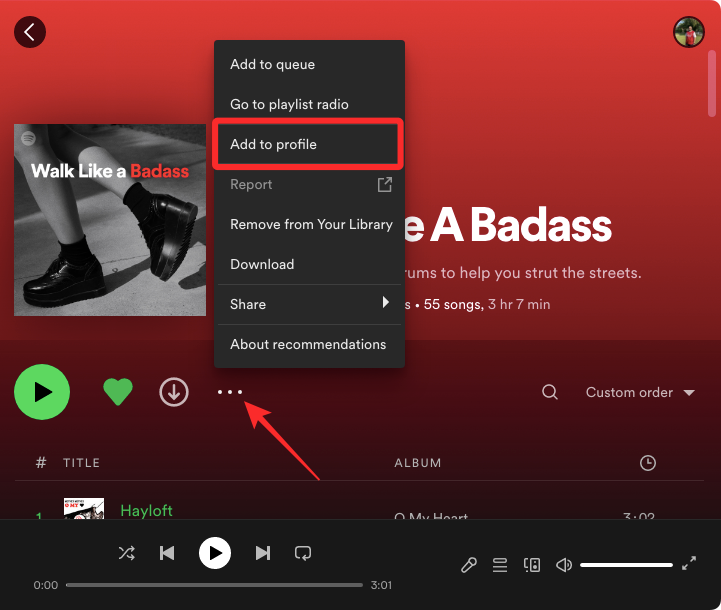This screenshot has height=610, width=721.
Task: Sort by TITLE column header
Action: (81, 462)
